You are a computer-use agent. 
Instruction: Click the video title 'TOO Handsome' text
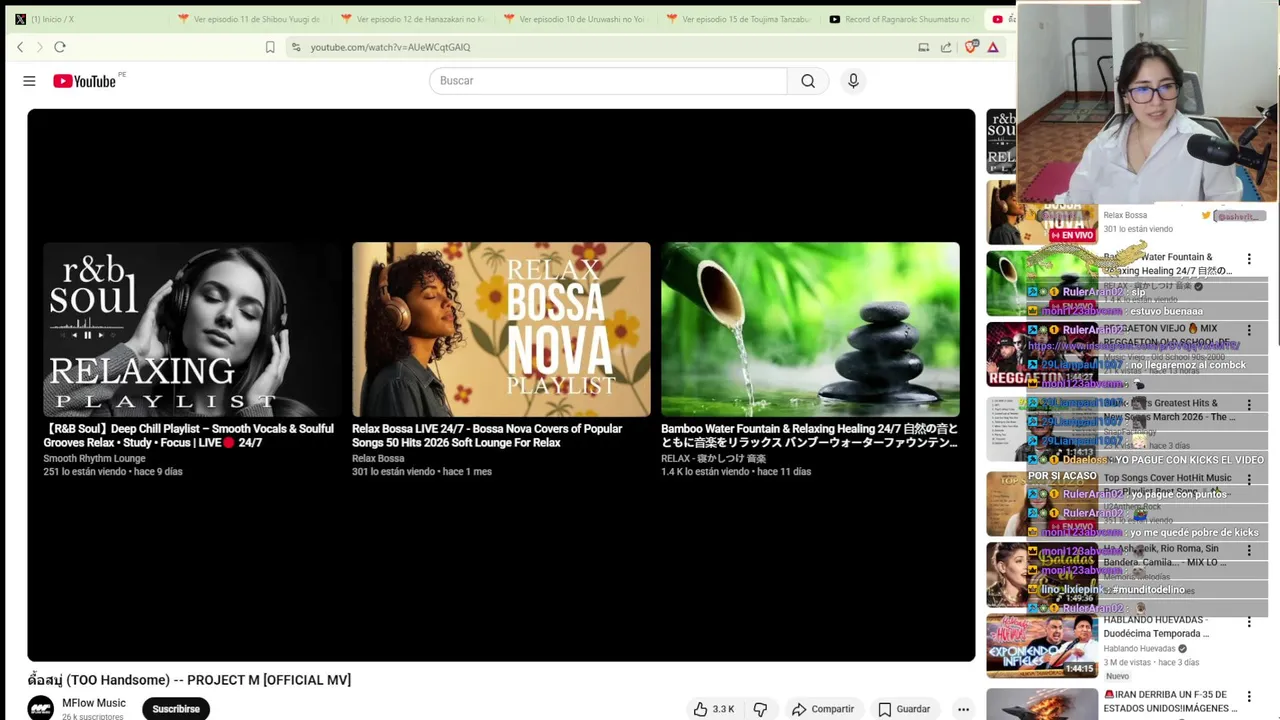[x=189, y=680]
